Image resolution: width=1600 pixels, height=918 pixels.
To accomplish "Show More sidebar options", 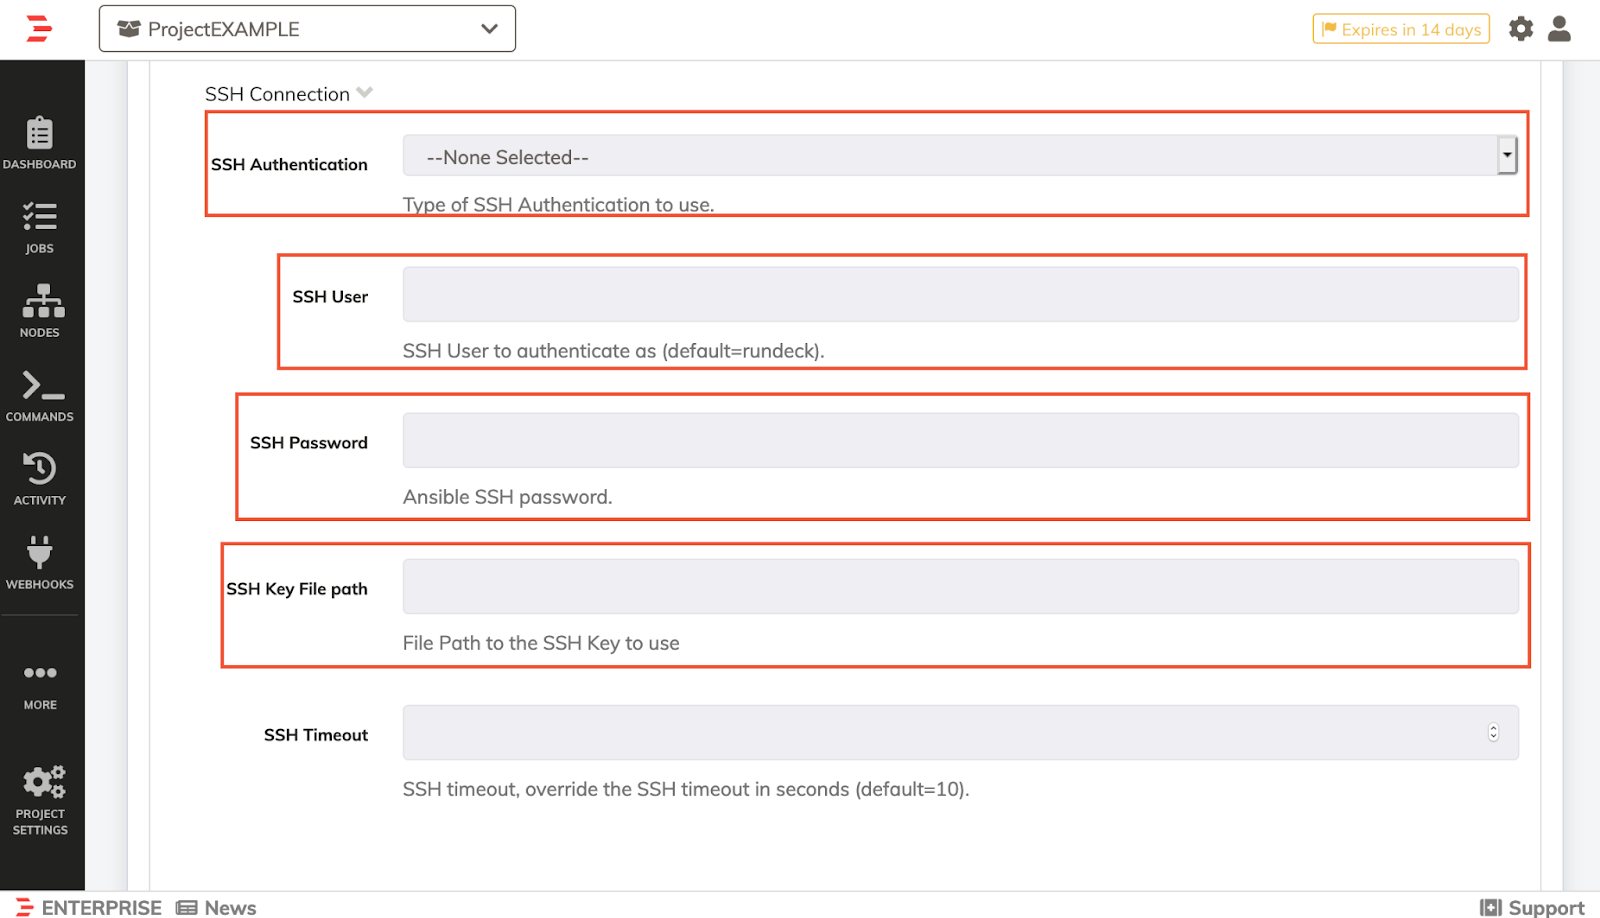I will [40, 686].
